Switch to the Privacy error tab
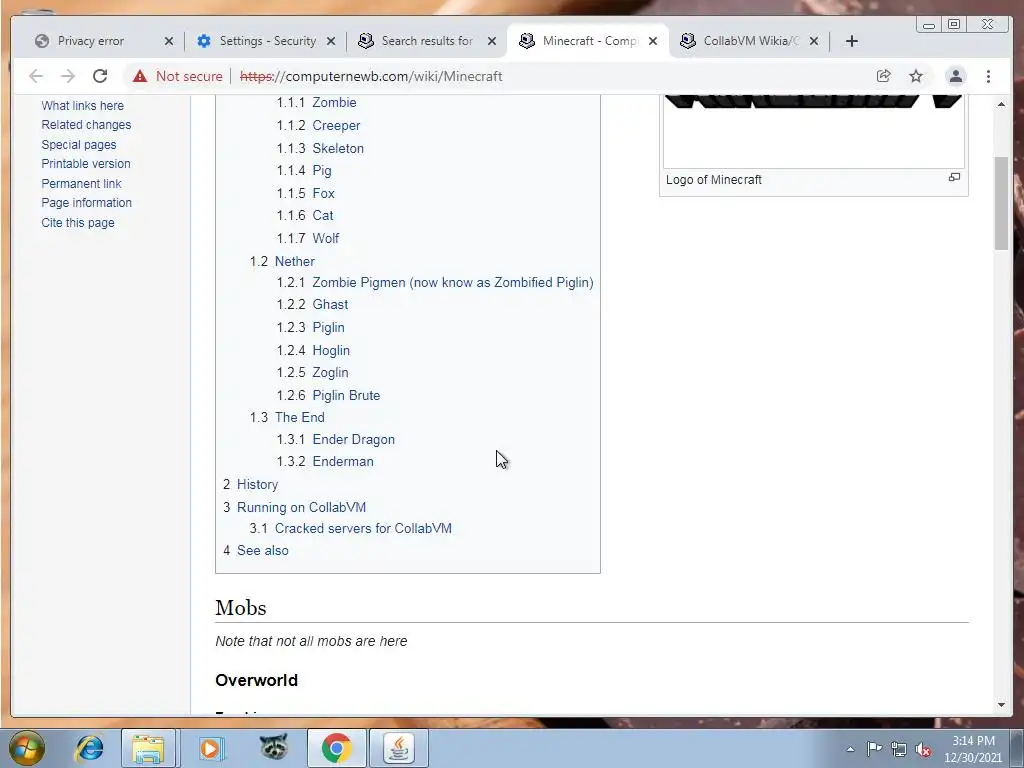Screen dimensions: 1024x768 tap(91, 41)
